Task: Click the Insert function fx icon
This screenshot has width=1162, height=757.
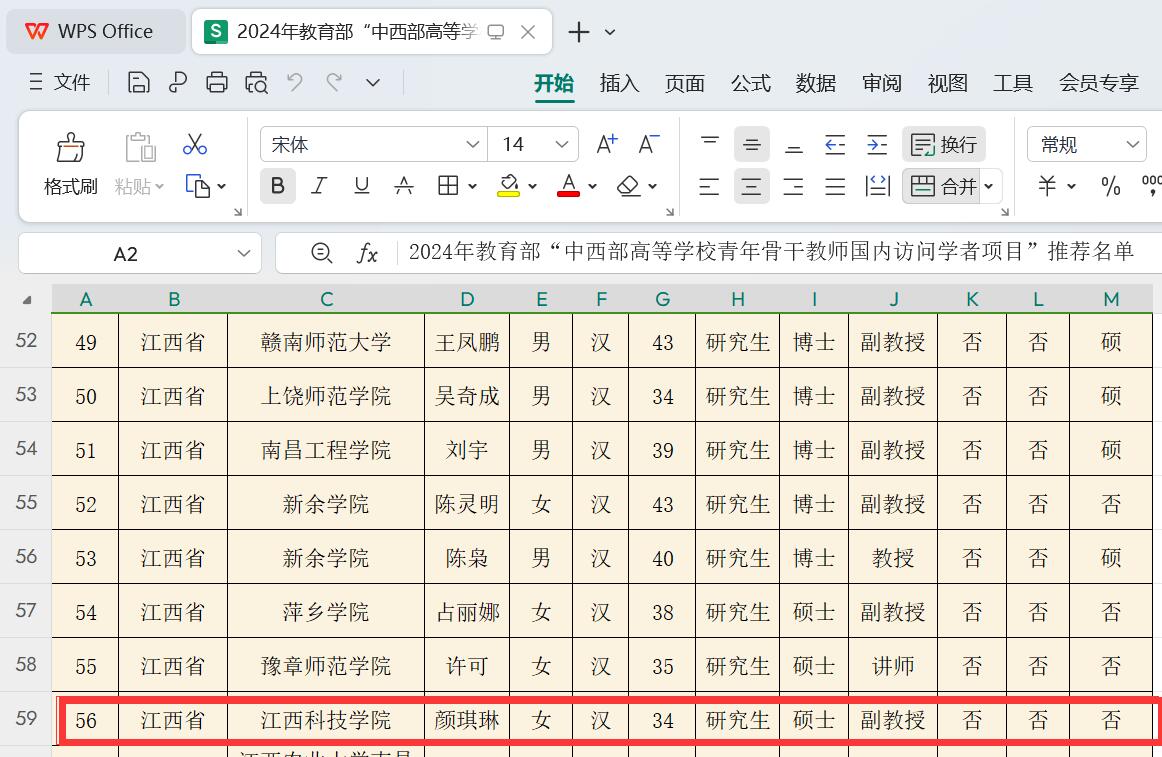Action: (x=367, y=254)
